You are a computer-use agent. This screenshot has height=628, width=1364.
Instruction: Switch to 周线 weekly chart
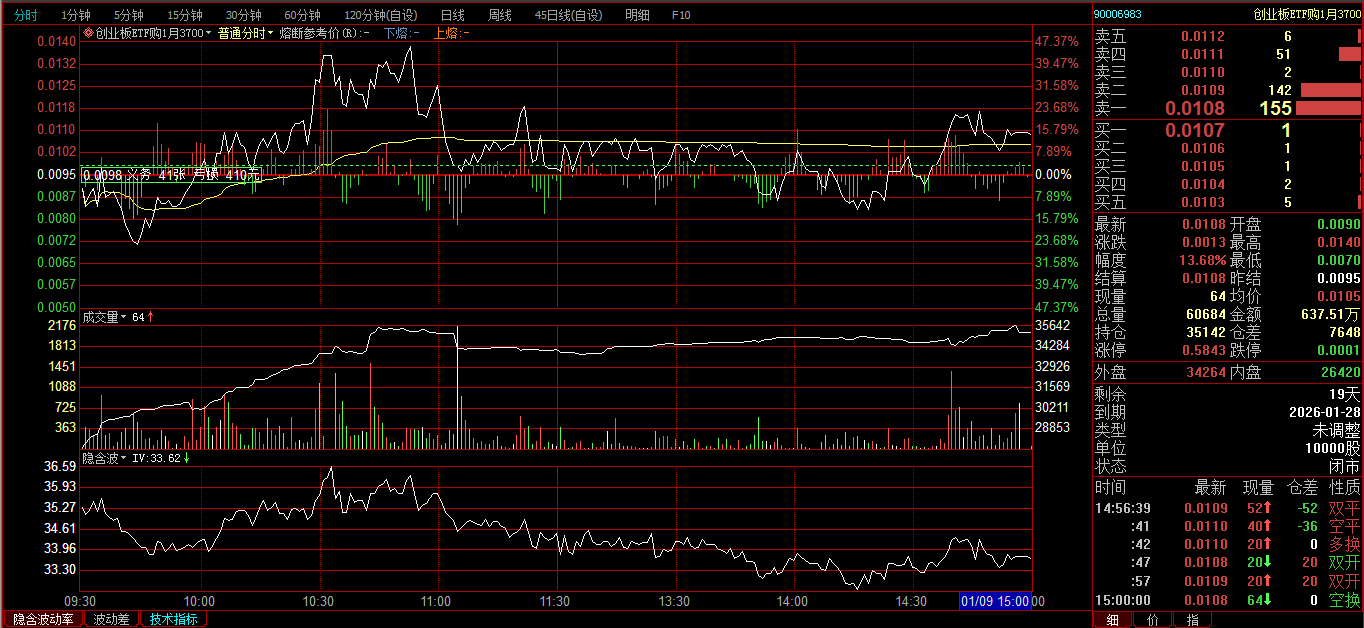pos(499,15)
